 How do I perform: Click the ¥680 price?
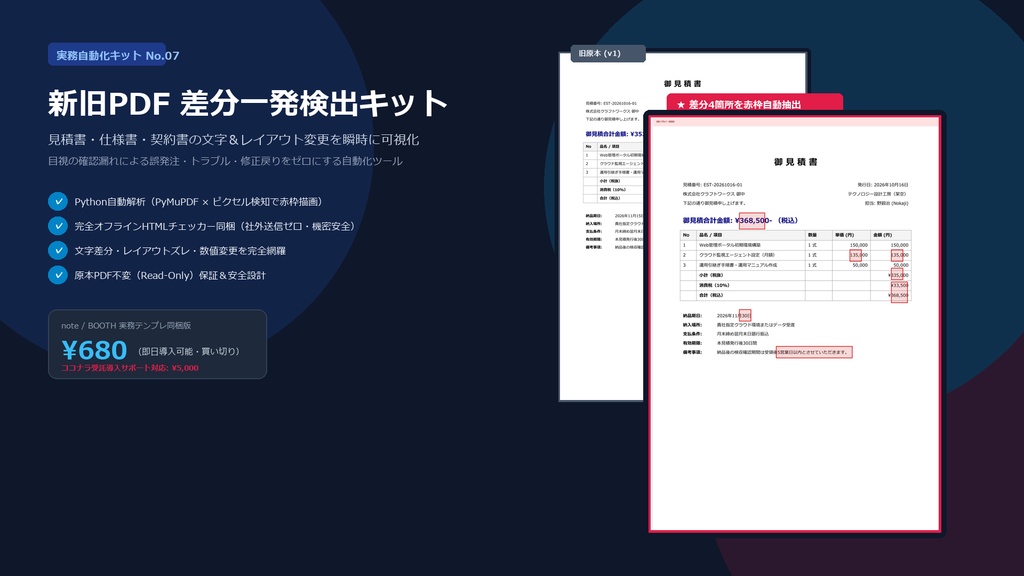[x=94, y=350]
